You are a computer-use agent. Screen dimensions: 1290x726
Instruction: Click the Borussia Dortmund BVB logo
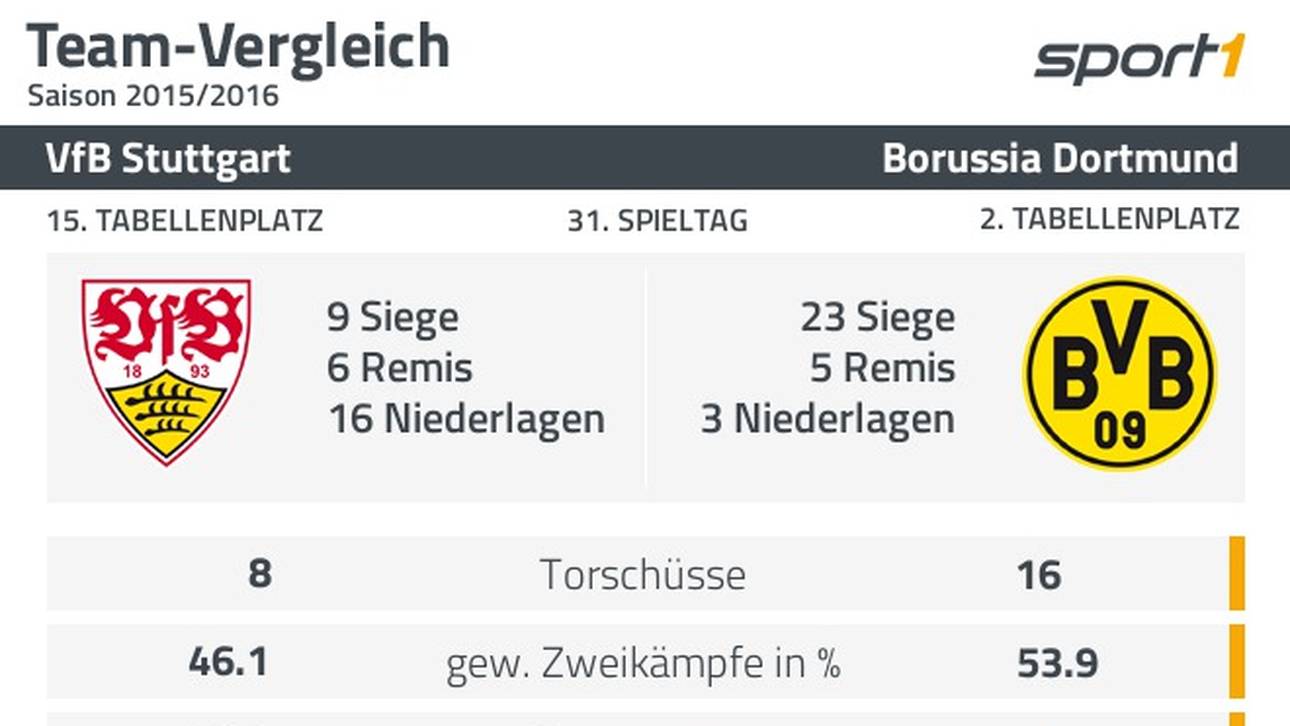(1120, 373)
